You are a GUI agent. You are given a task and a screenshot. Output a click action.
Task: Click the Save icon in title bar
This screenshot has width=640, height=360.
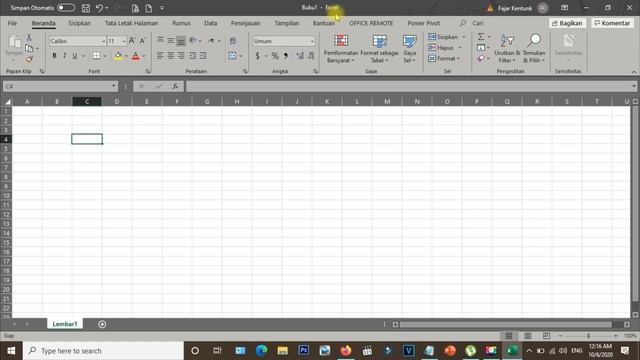pos(86,8)
